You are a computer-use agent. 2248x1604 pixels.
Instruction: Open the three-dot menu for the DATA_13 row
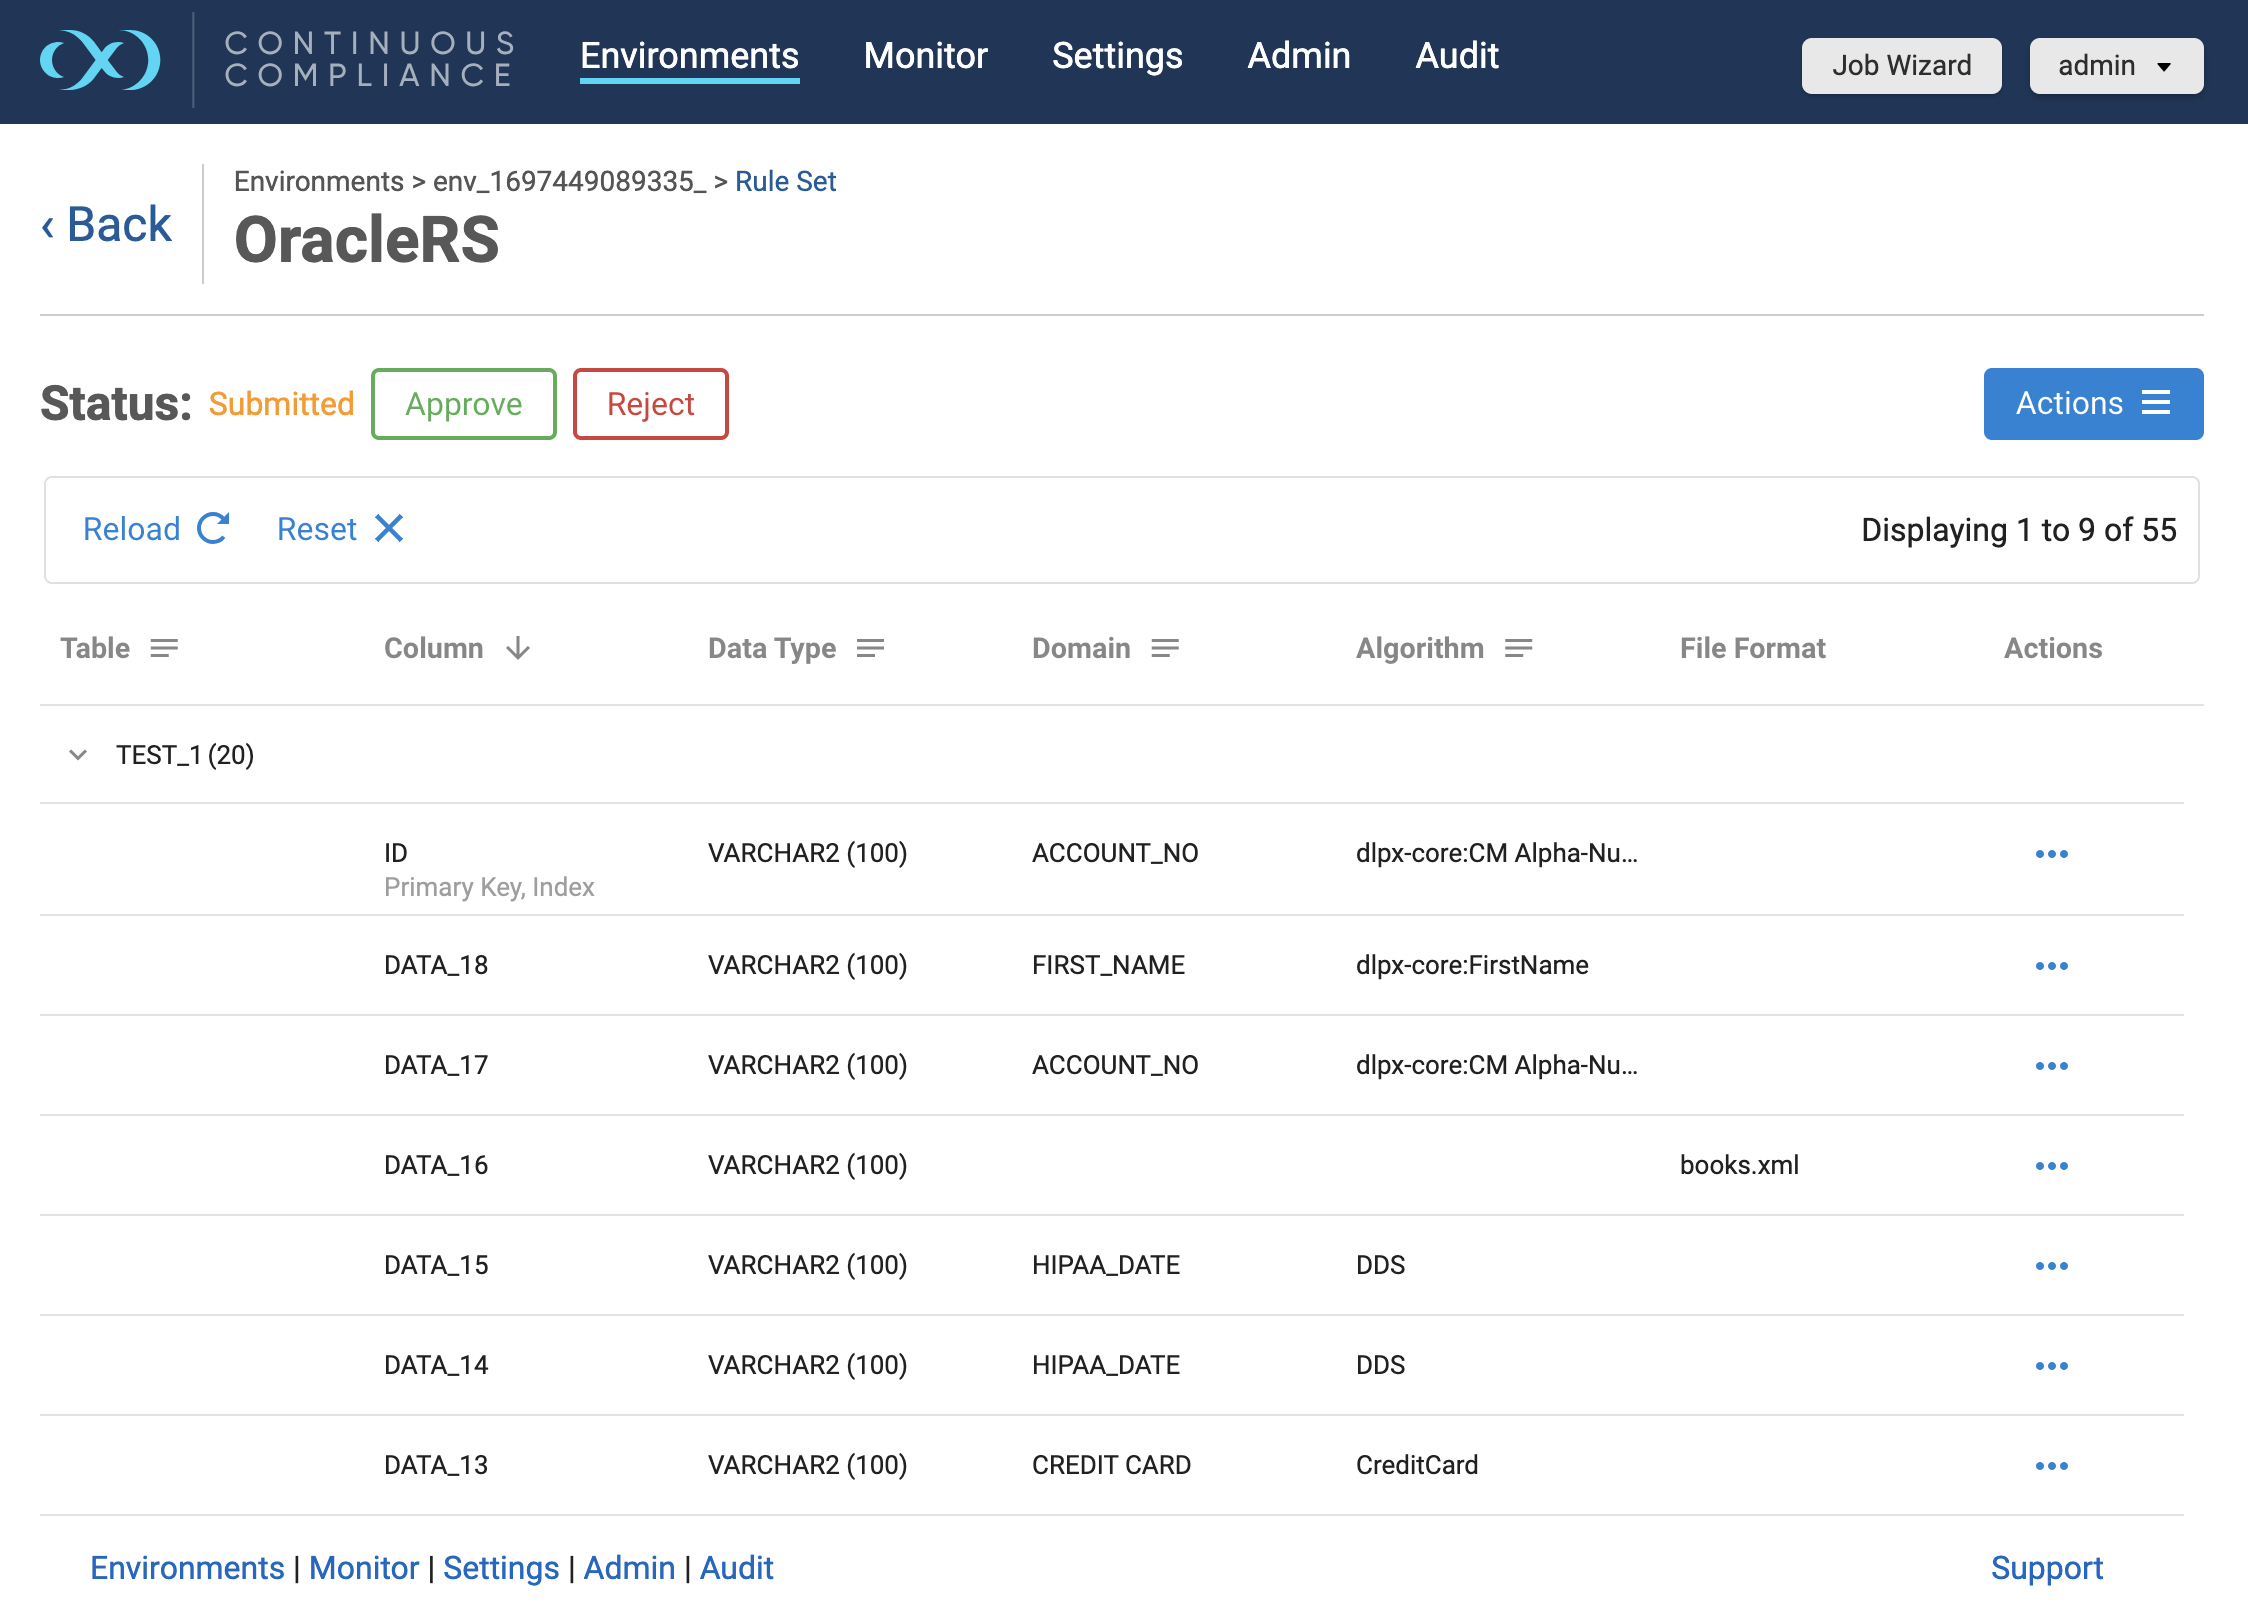click(2051, 1465)
